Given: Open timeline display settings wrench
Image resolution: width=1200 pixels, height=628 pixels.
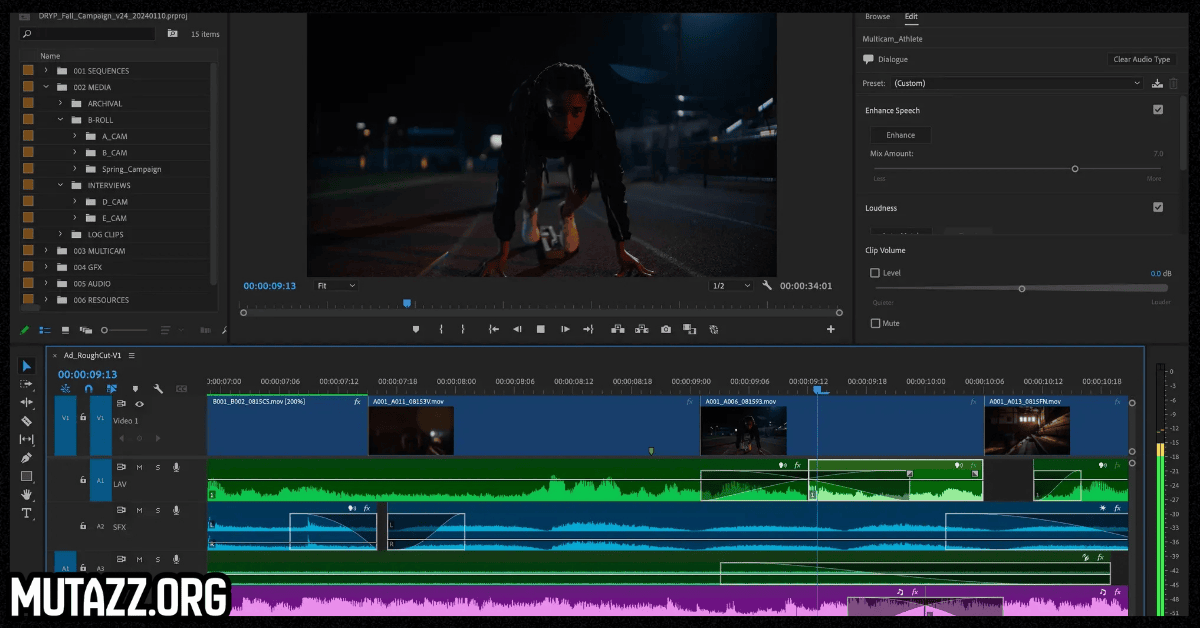Looking at the screenshot, I should [158, 388].
